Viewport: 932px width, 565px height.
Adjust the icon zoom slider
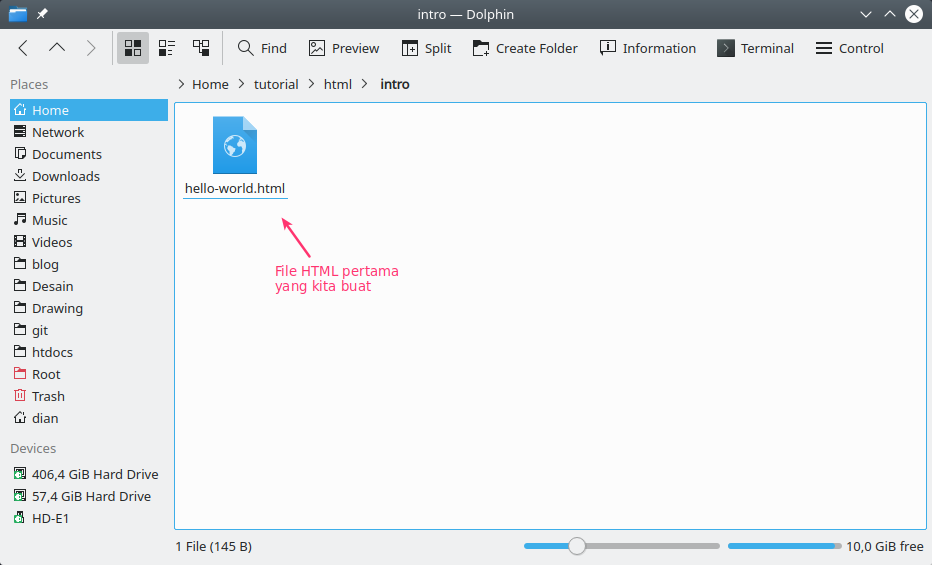(577, 546)
